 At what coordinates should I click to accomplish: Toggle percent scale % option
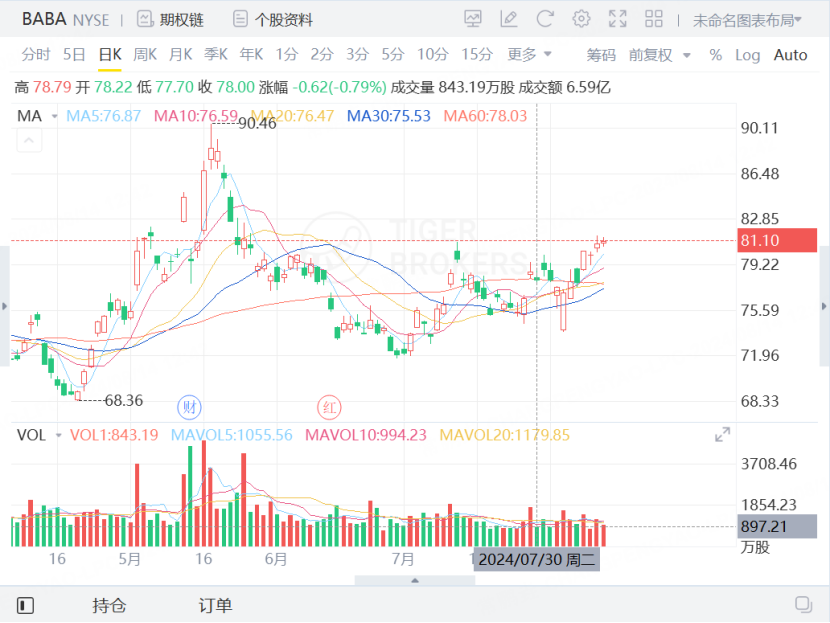click(716, 55)
